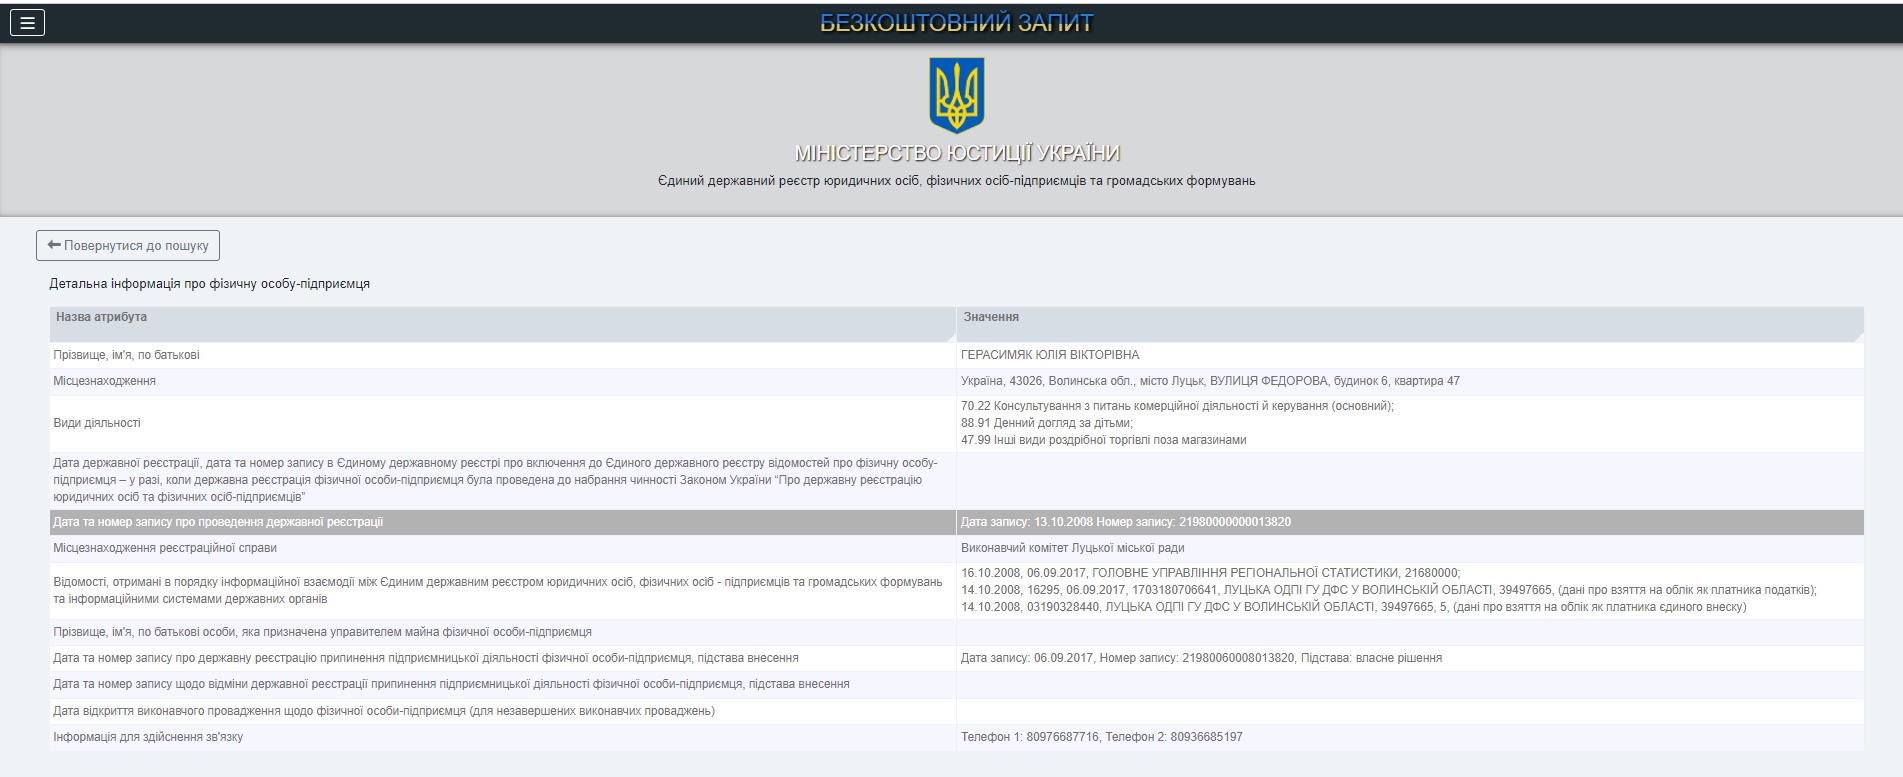
Task: Click the МІНІСТЕРСТВО ЮСТИЦІЇ УКРАЇНИ heading
Action: pos(956,153)
